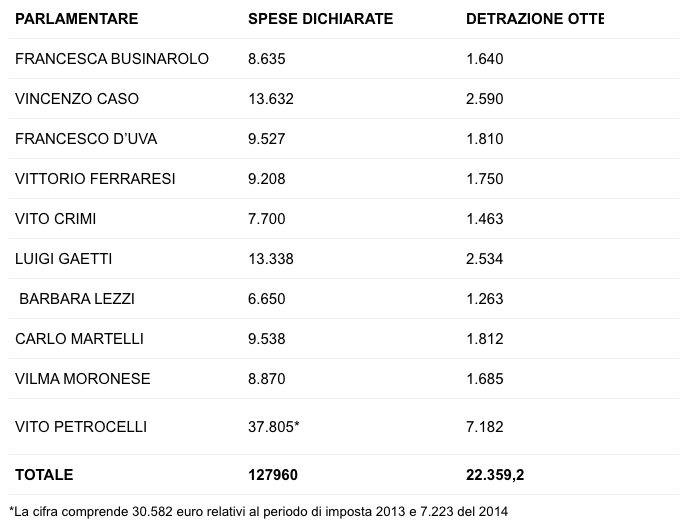Select the FRANCESCA BUSINAROLO name cell

(x=112, y=59)
